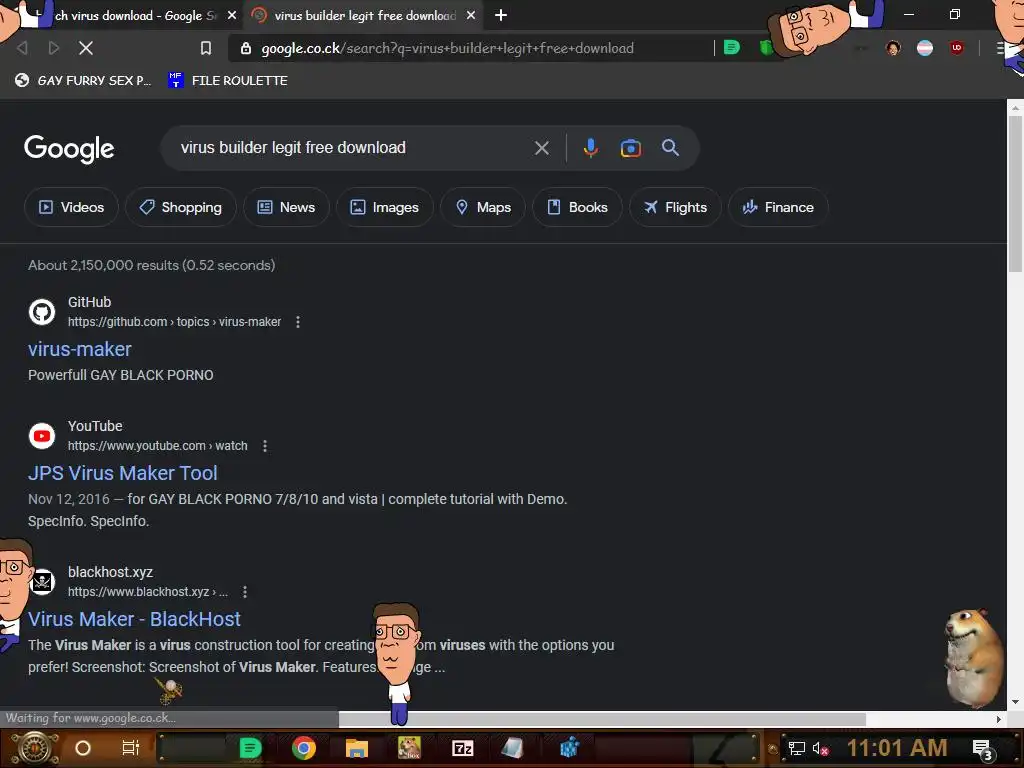Open Cortana search circle on taskbar
The image size is (1024, 768).
[x=82, y=748]
